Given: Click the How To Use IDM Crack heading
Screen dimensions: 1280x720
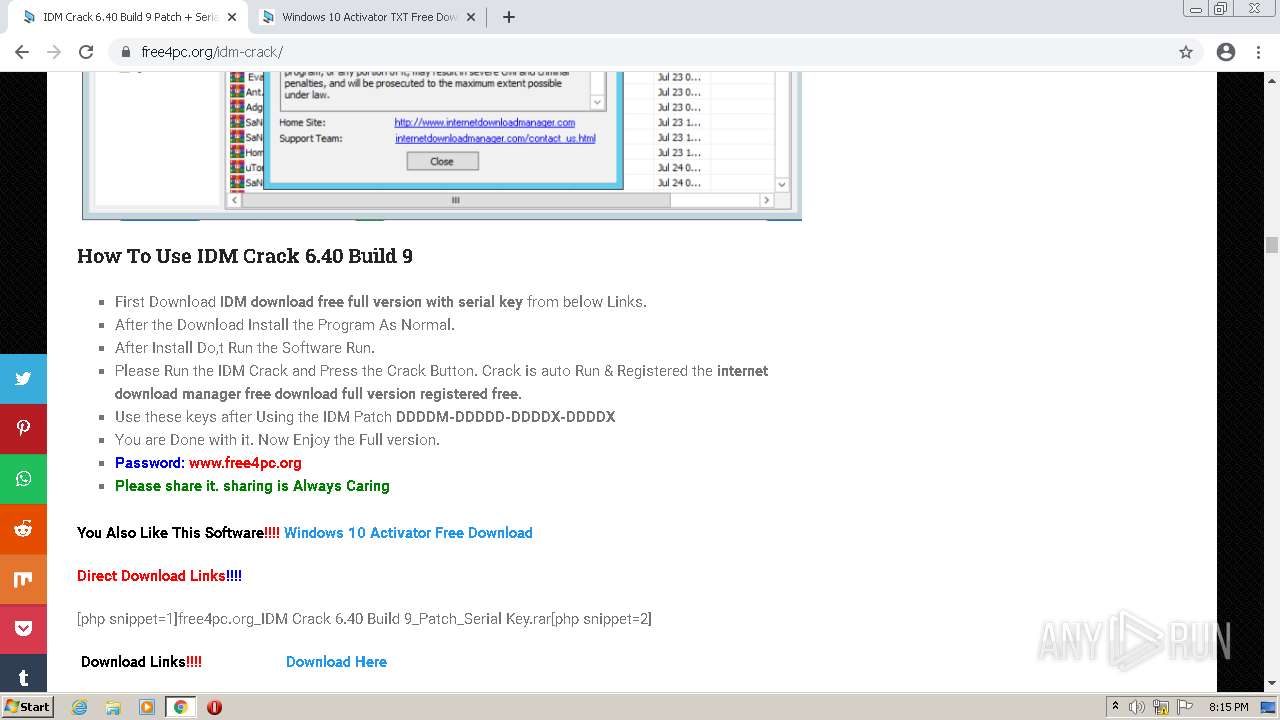Looking at the screenshot, I should 245,256.
